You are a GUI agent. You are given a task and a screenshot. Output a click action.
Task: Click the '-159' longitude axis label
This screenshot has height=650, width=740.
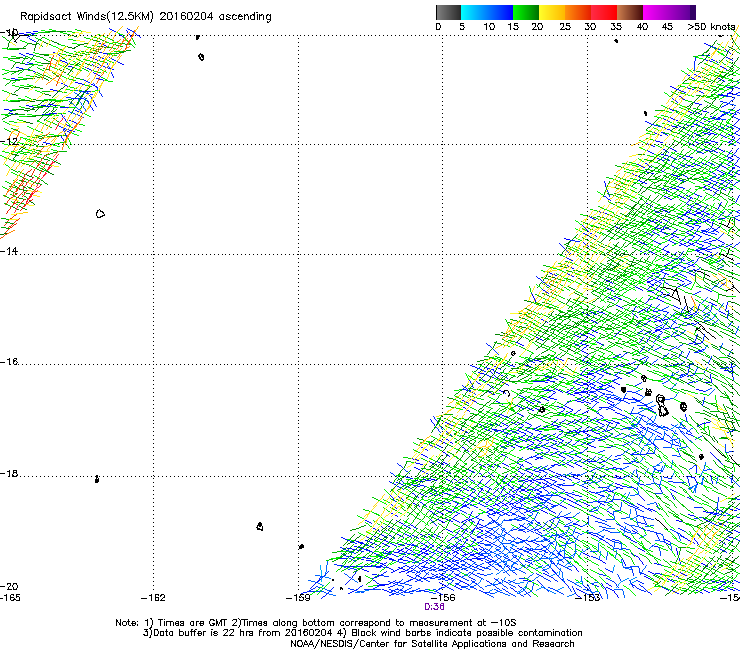pyautogui.click(x=298, y=598)
